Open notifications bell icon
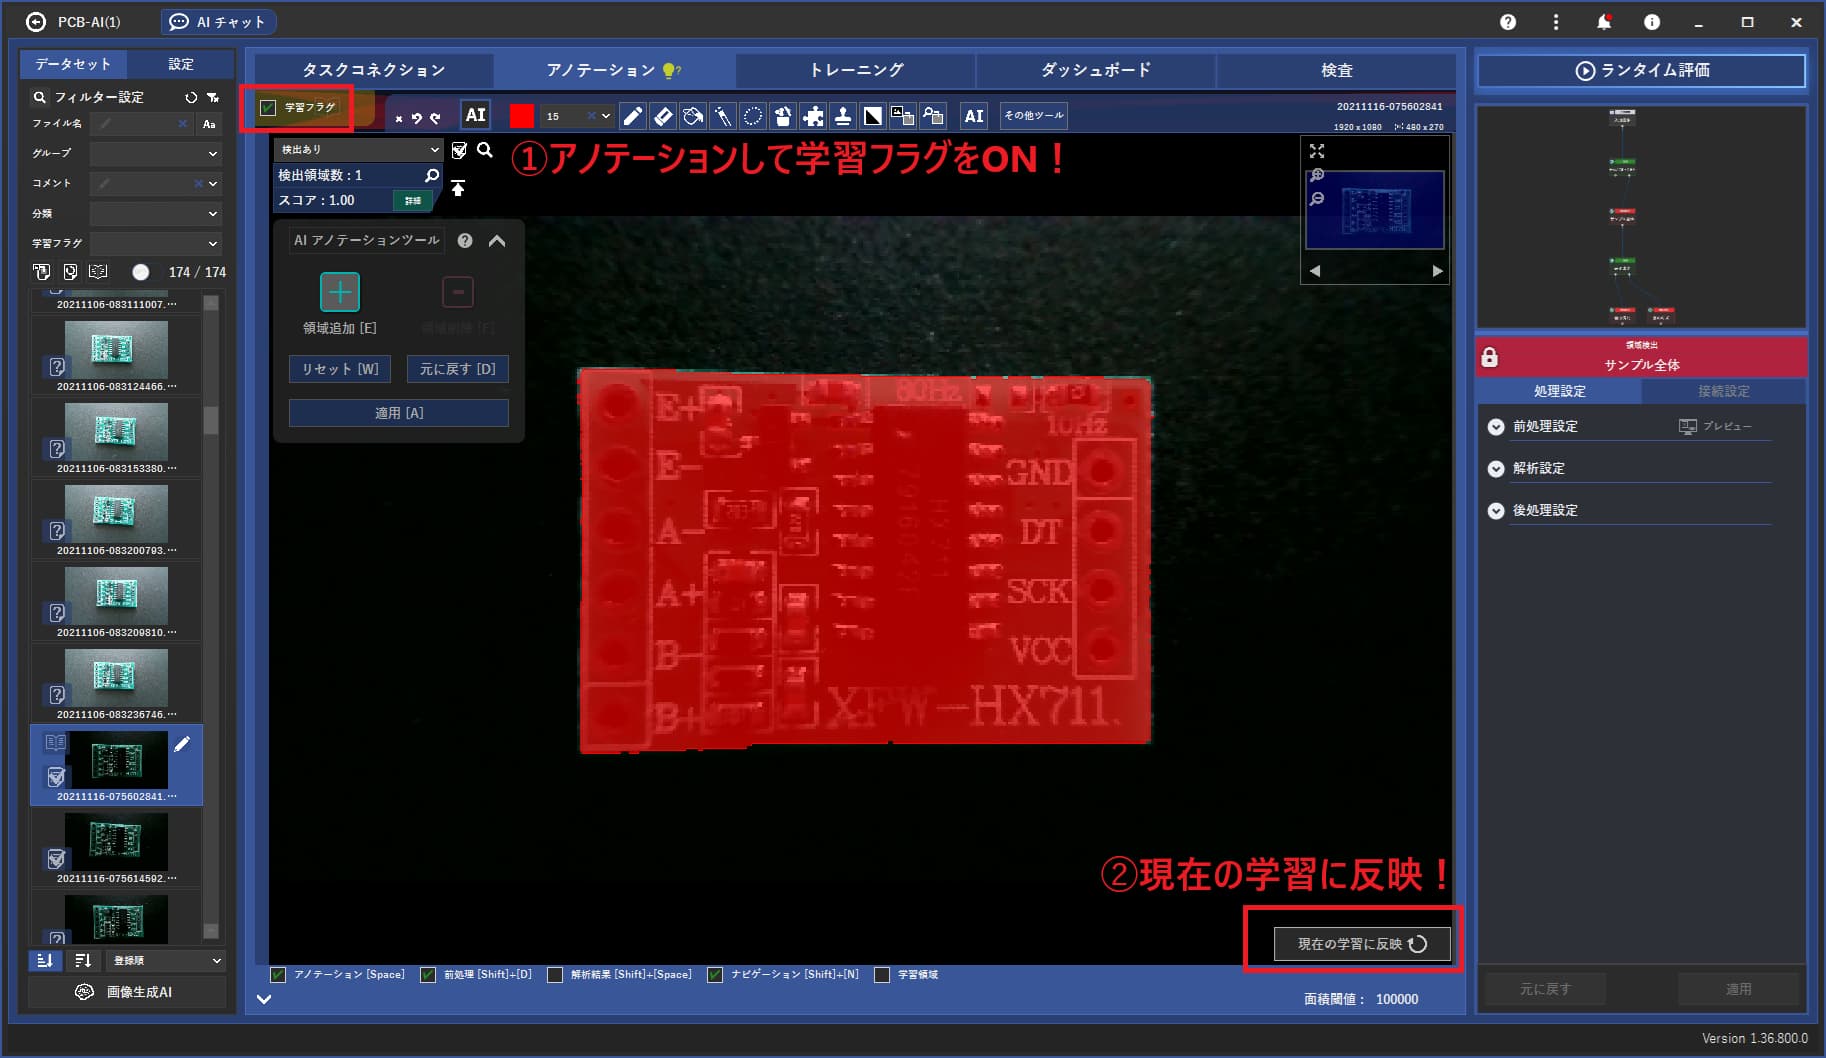The width and height of the screenshot is (1826, 1058). (1604, 22)
